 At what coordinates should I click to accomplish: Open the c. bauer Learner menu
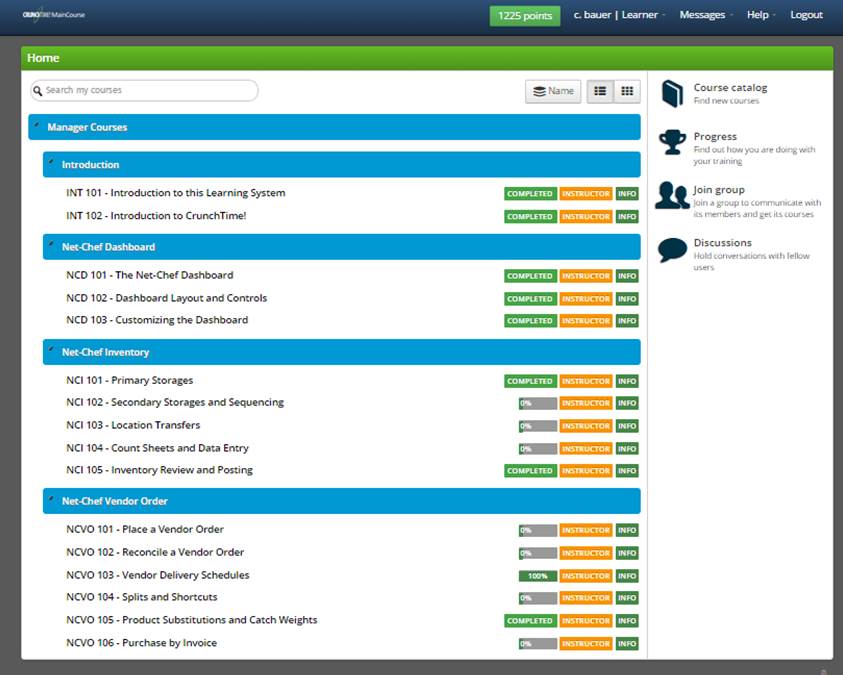point(619,15)
